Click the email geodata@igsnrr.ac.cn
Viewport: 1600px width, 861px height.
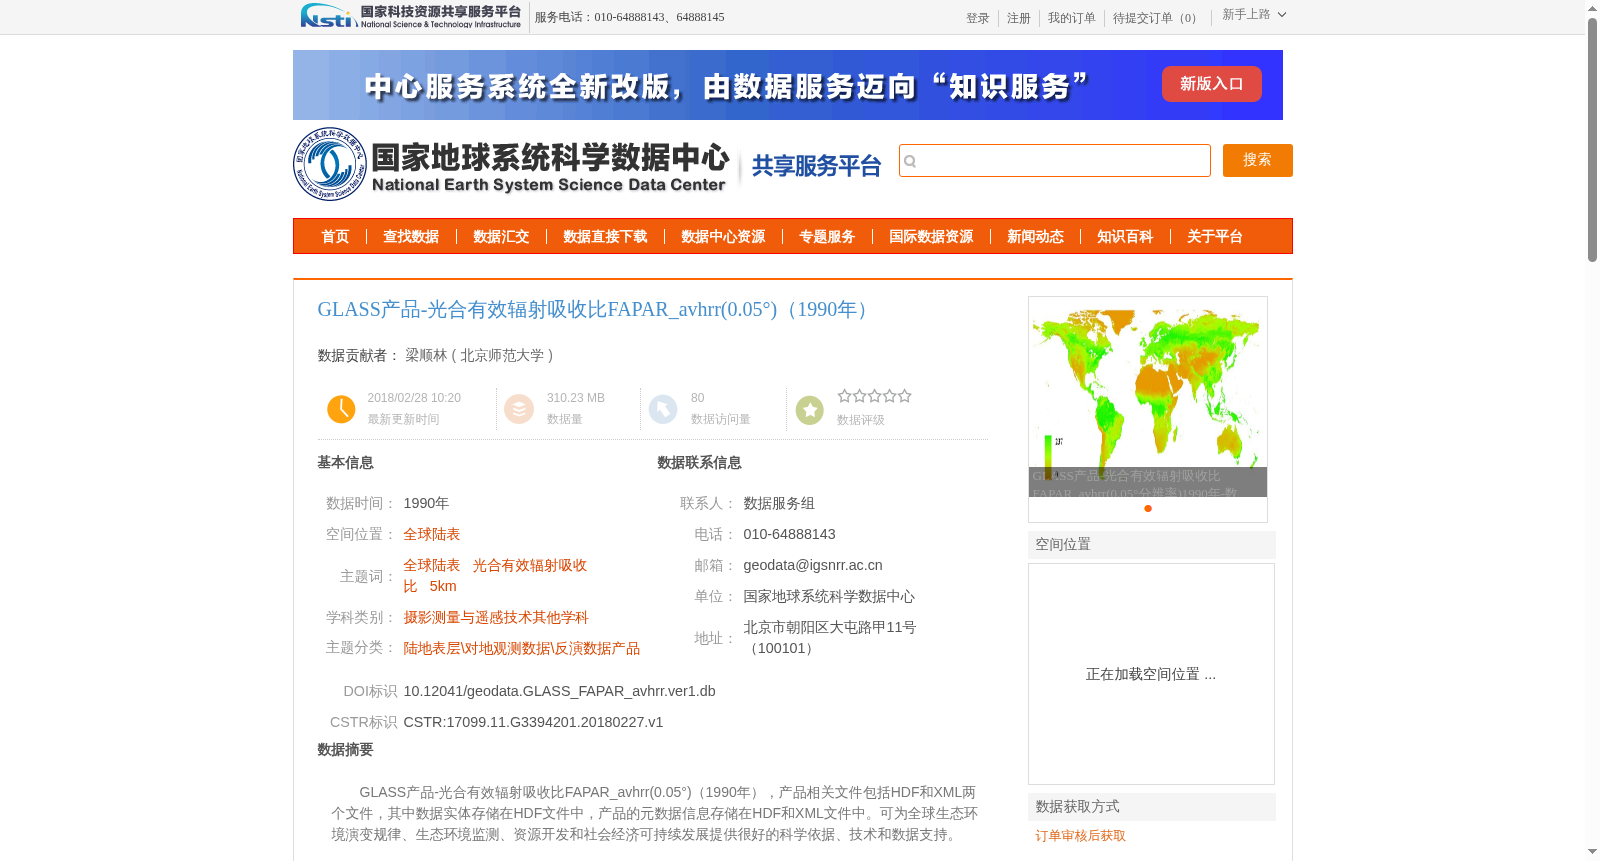click(x=813, y=565)
